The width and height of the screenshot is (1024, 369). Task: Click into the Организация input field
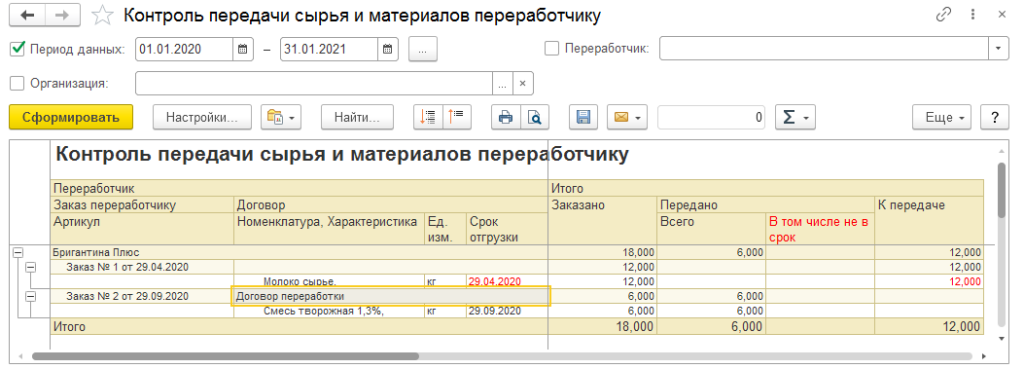313,84
